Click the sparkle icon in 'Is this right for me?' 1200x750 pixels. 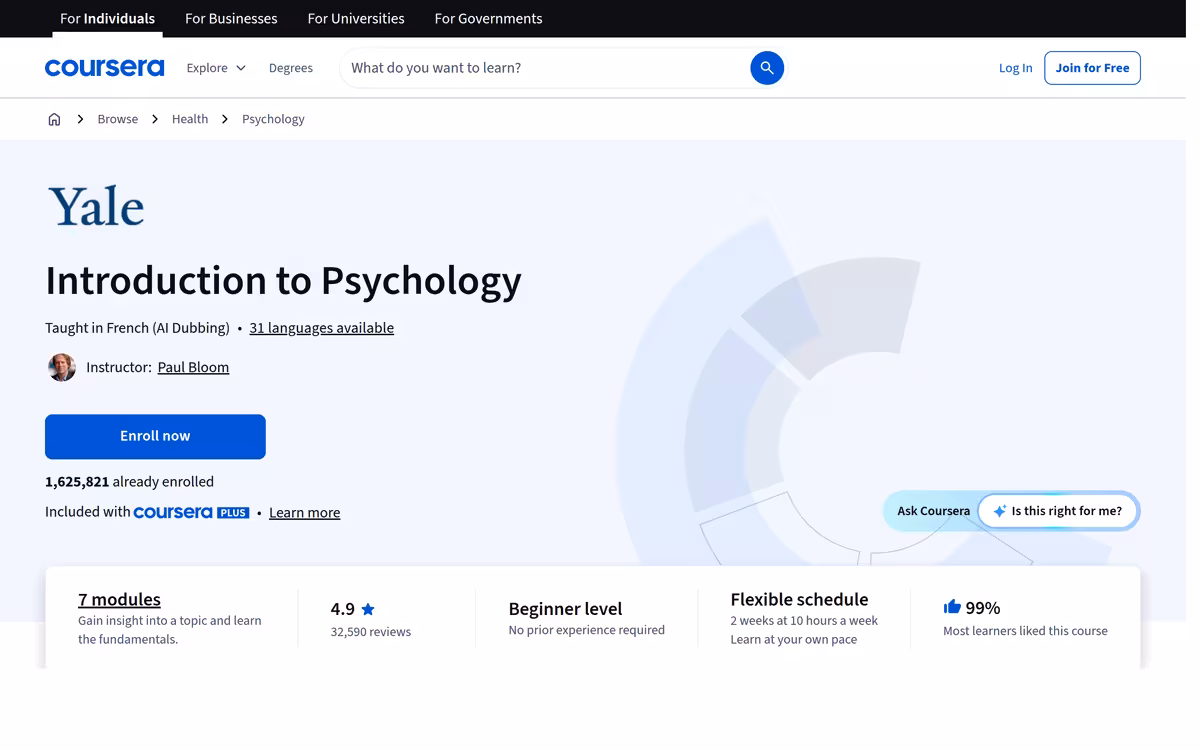click(x=999, y=511)
